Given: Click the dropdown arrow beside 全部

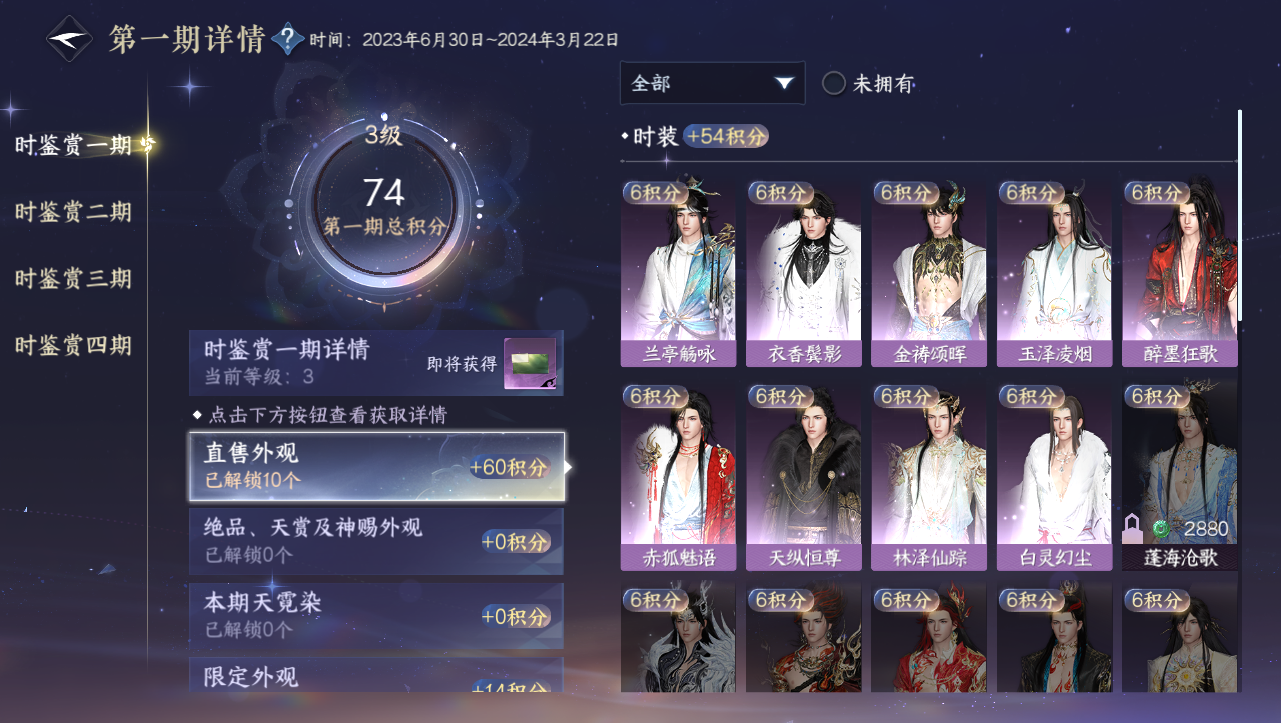Looking at the screenshot, I should pyautogui.click(x=784, y=83).
